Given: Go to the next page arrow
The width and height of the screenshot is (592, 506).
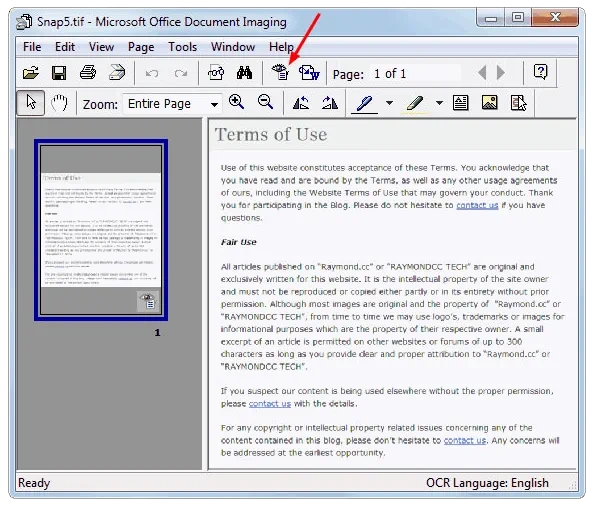Looking at the screenshot, I should tap(501, 73).
